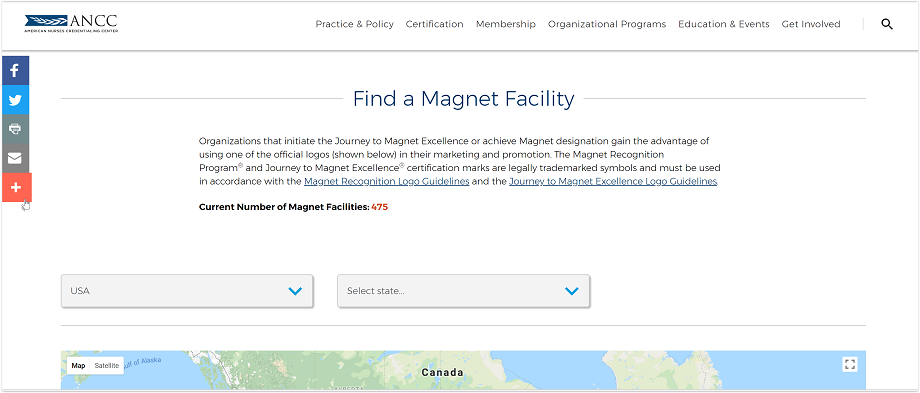Switch map to Satellite view
Screen dimensions: 920x393
click(x=107, y=365)
